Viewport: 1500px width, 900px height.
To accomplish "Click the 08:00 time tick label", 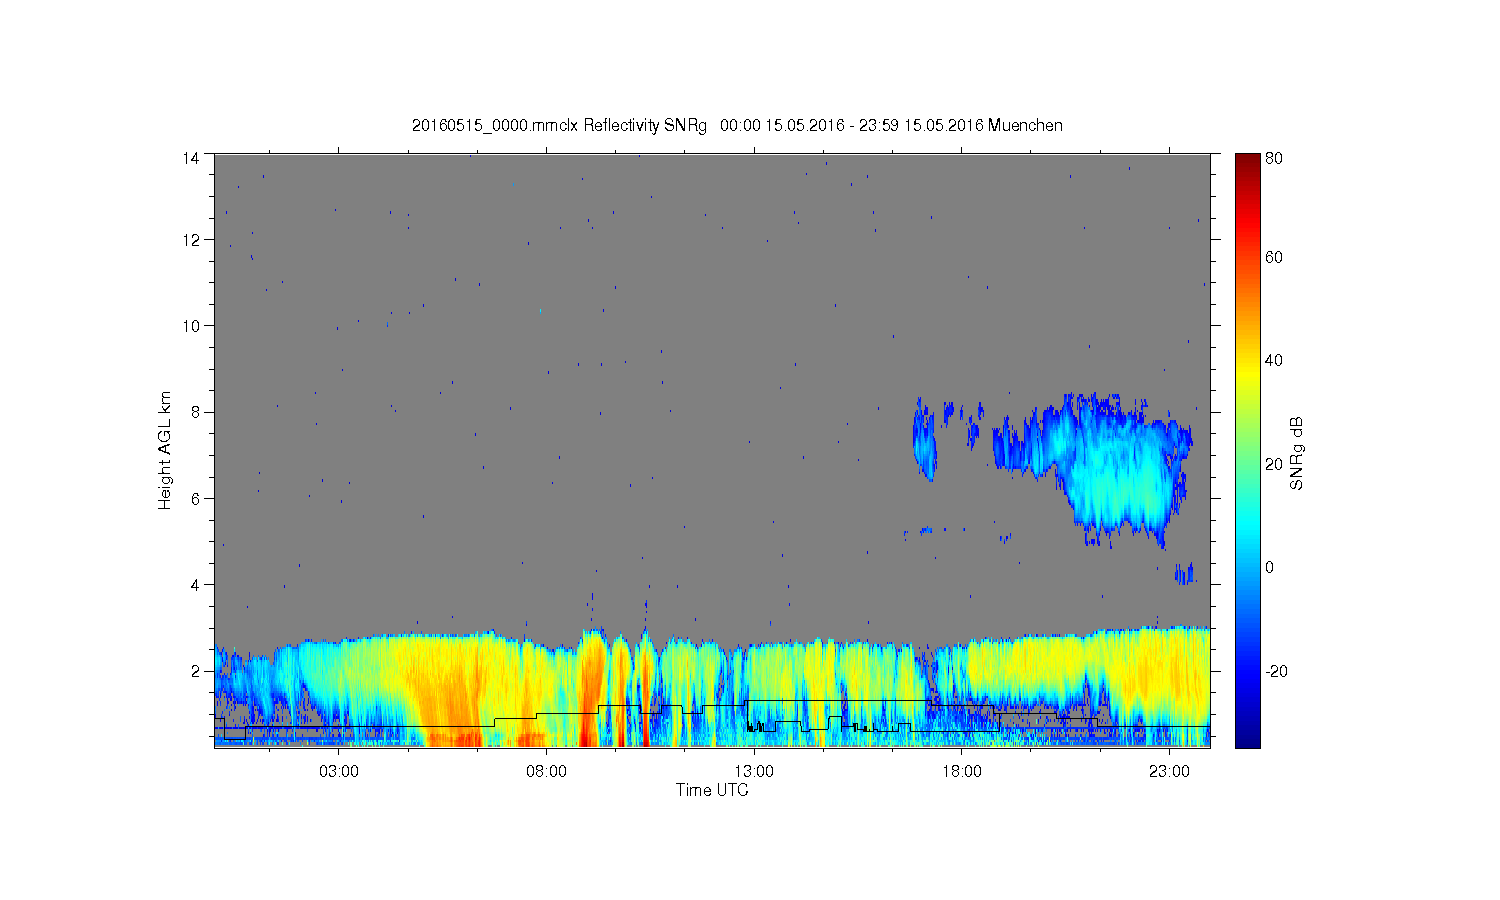I will [547, 772].
